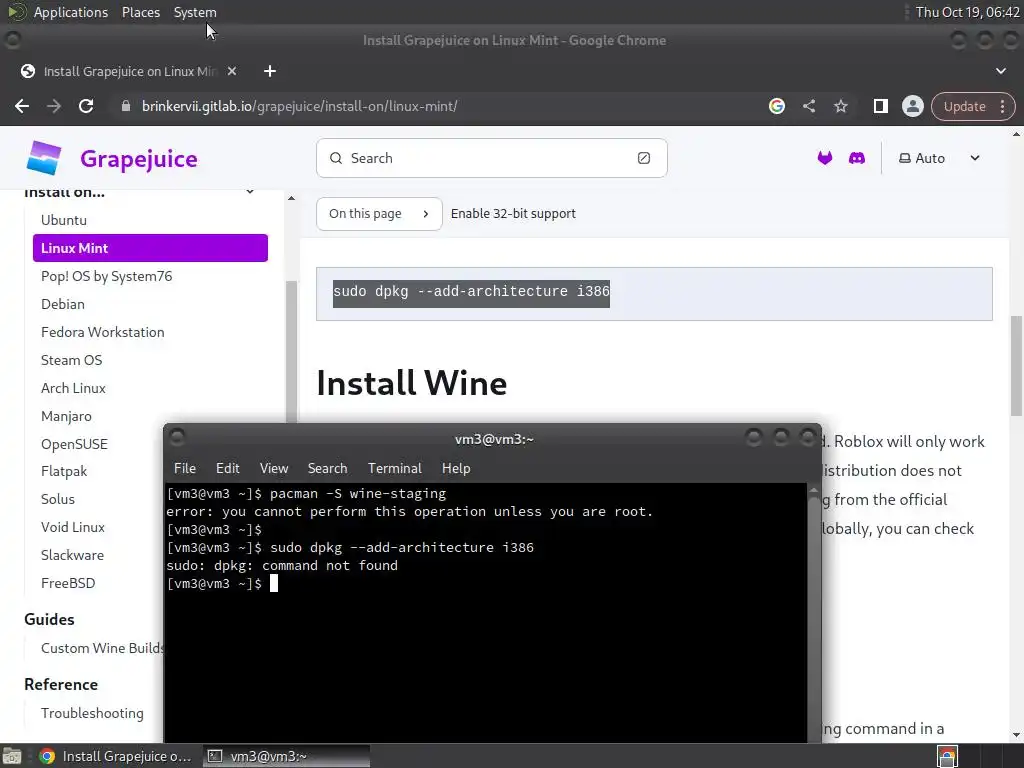Open terminal Help menu
The height and width of the screenshot is (768, 1024).
(456, 468)
